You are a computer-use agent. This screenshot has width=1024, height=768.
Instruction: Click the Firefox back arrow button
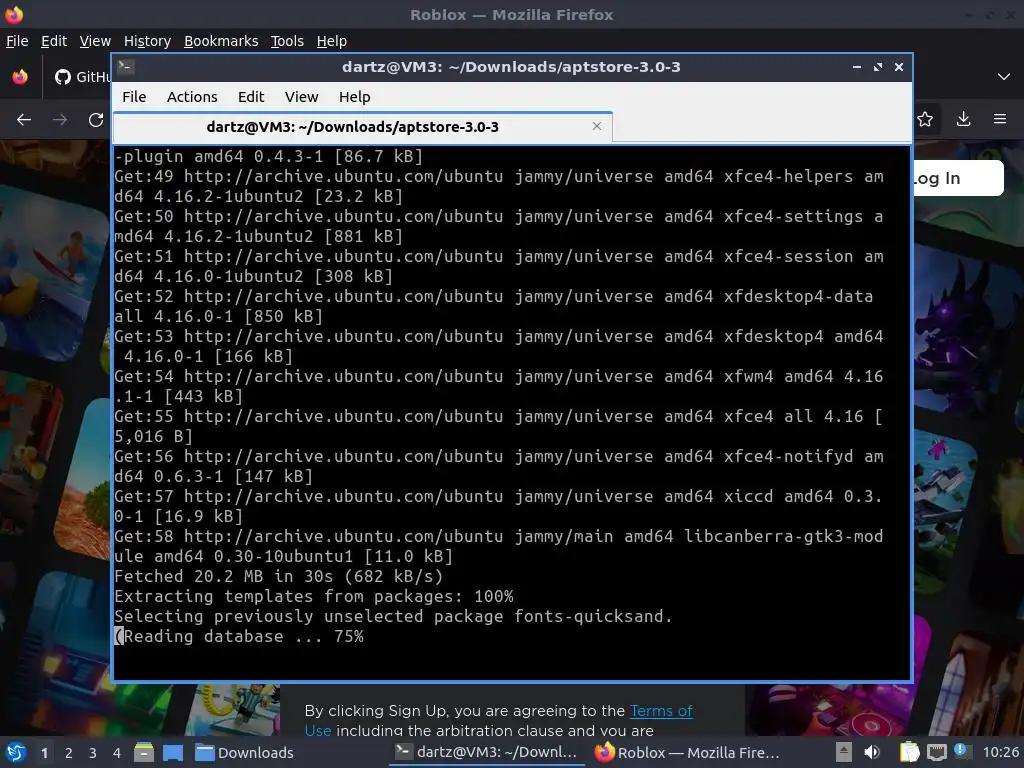click(24, 120)
